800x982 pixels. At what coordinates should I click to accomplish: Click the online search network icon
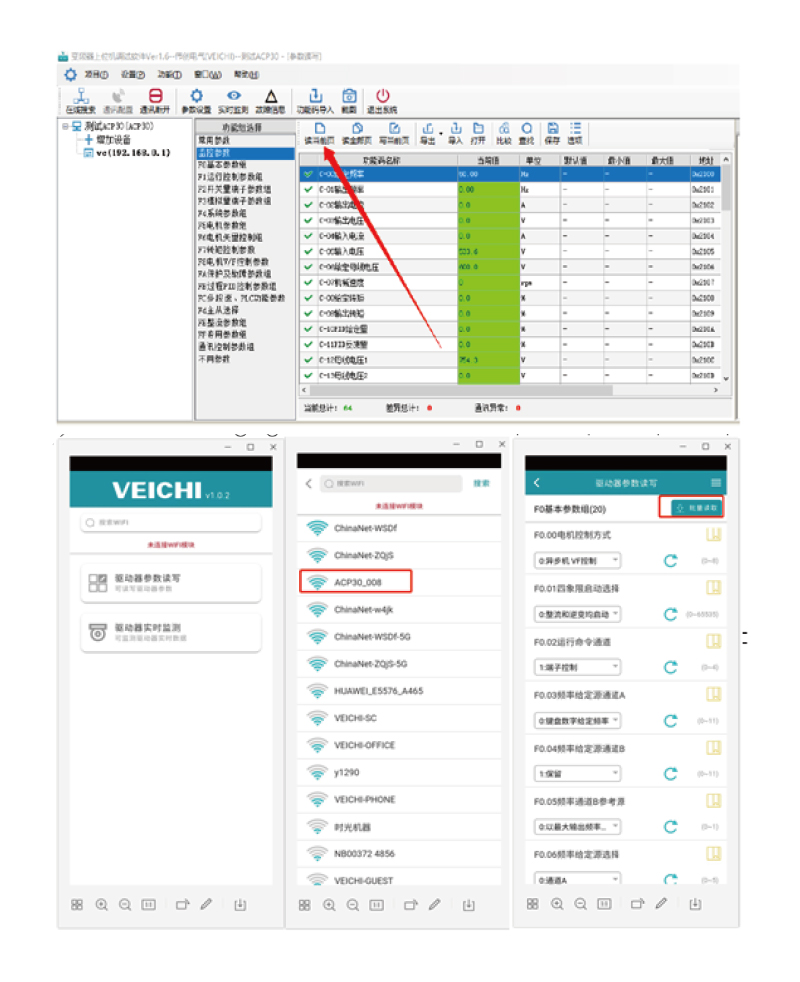[81, 96]
